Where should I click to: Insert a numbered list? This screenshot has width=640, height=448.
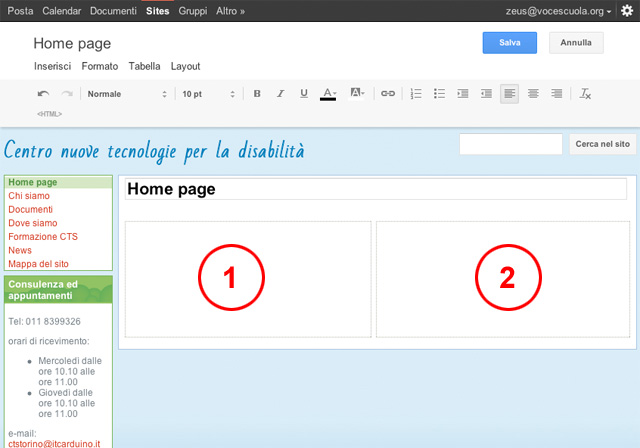coord(415,94)
